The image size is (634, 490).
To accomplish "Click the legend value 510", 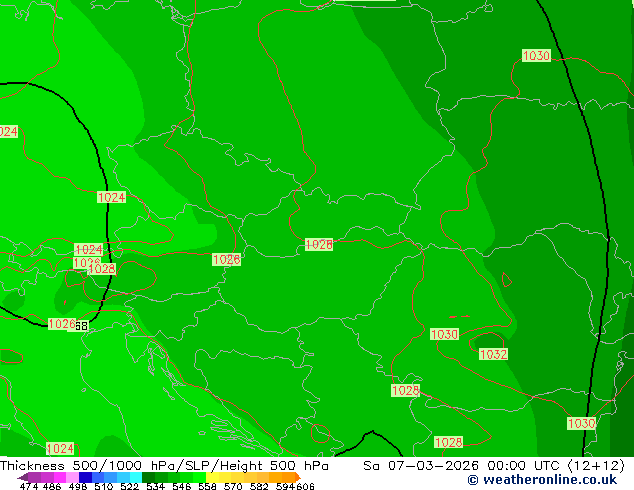I will coord(104,486).
